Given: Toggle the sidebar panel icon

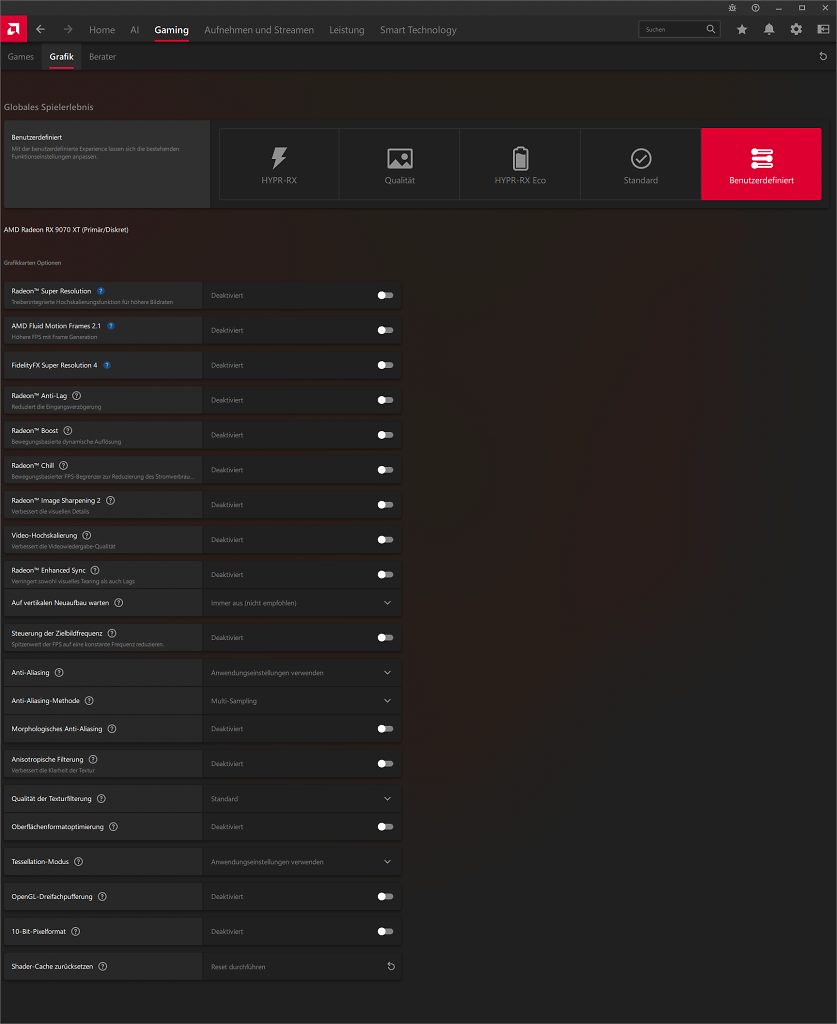Looking at the screenshot, I should pyautogui.click(x=823, y=29).
